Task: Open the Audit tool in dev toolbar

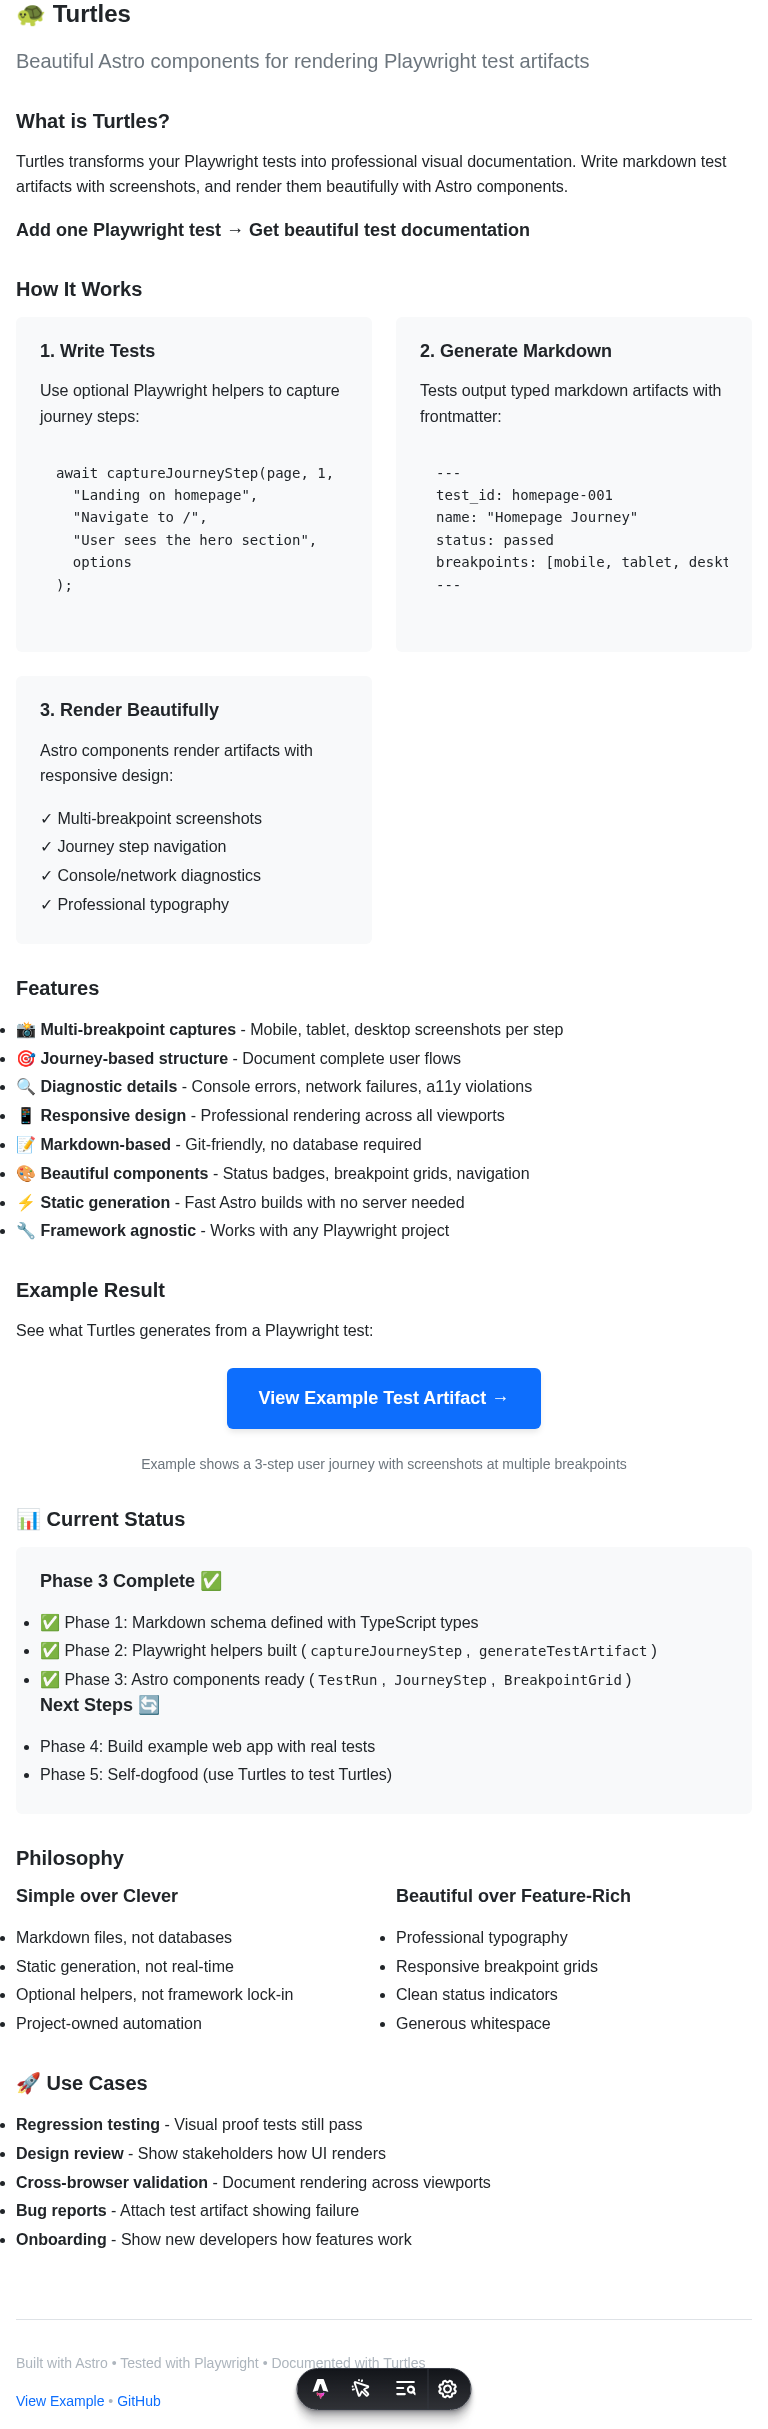Action: 405,2388
